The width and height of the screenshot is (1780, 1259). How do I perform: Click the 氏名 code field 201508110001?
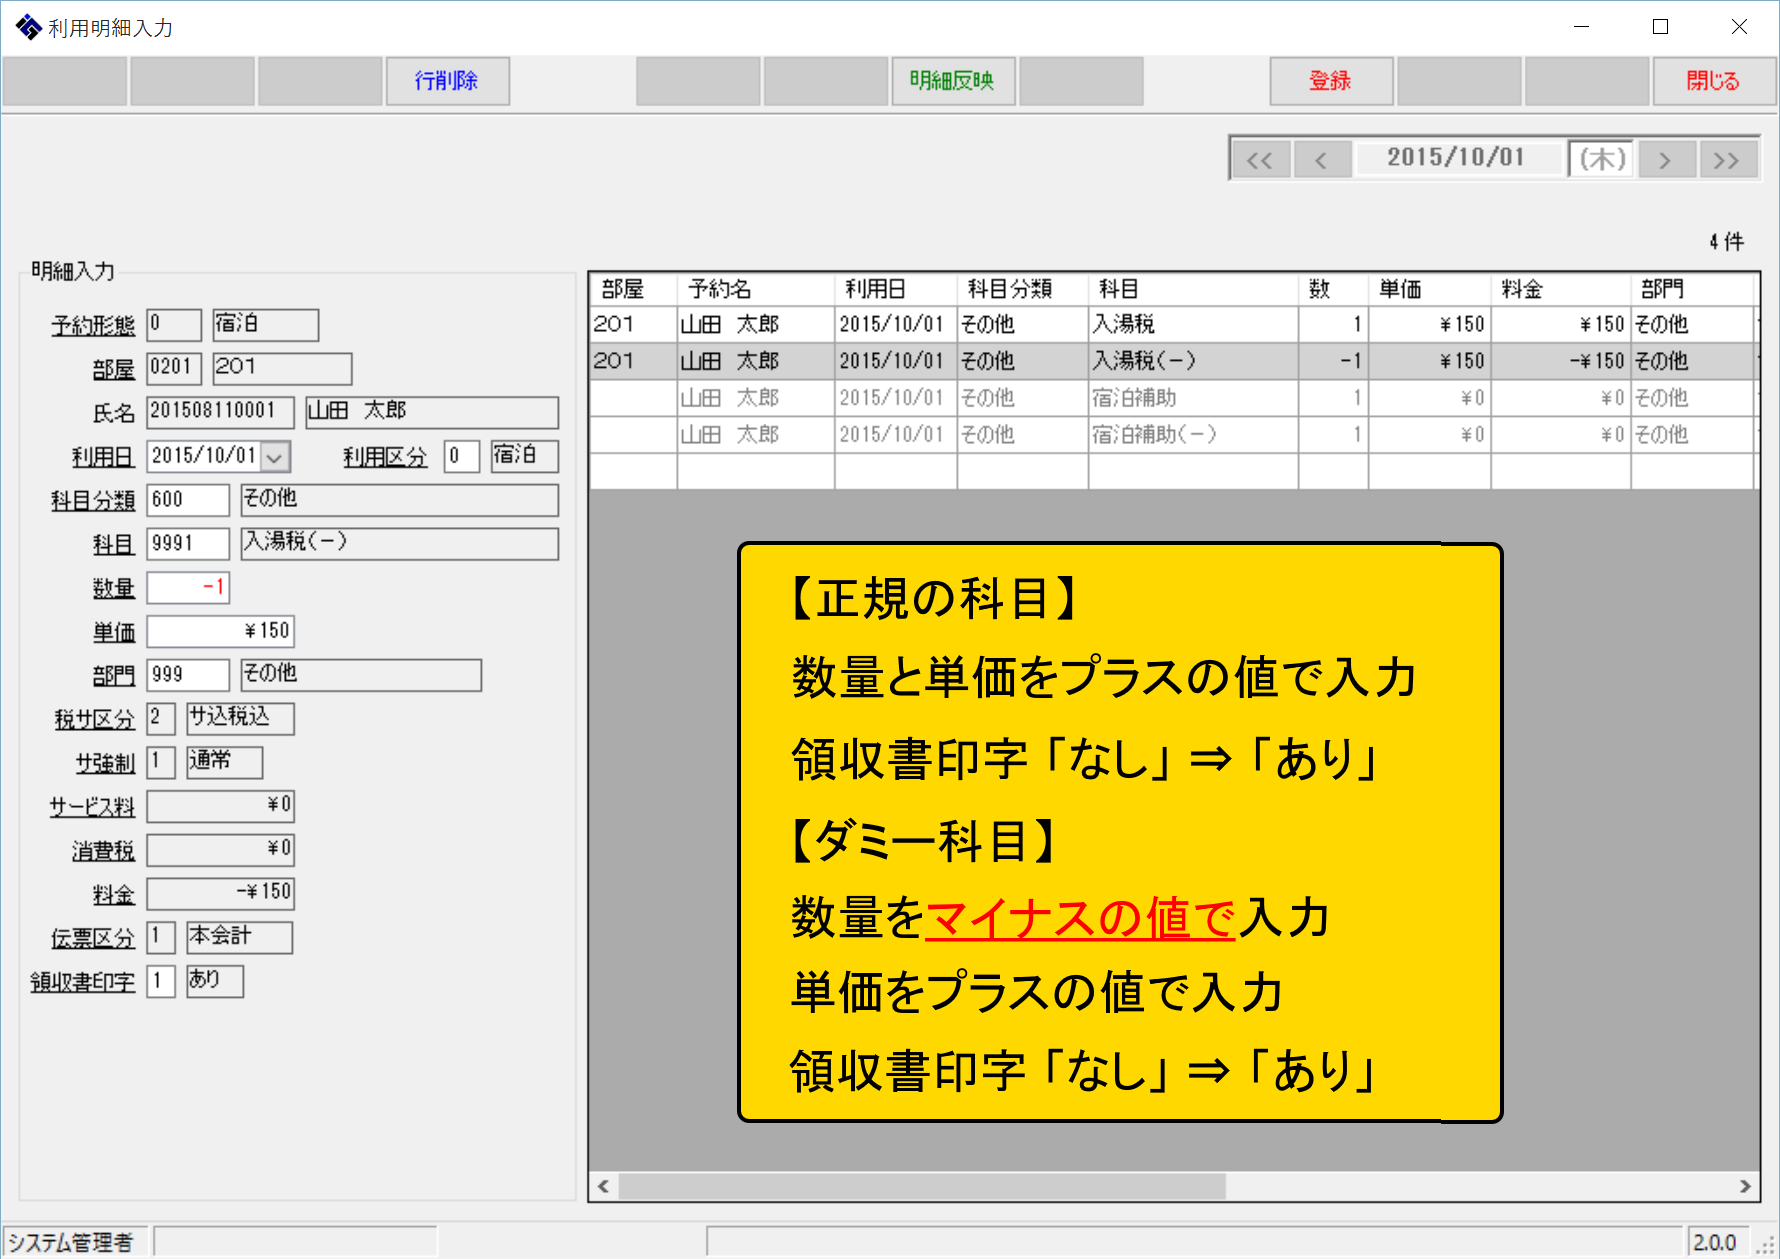coord(220,412)
